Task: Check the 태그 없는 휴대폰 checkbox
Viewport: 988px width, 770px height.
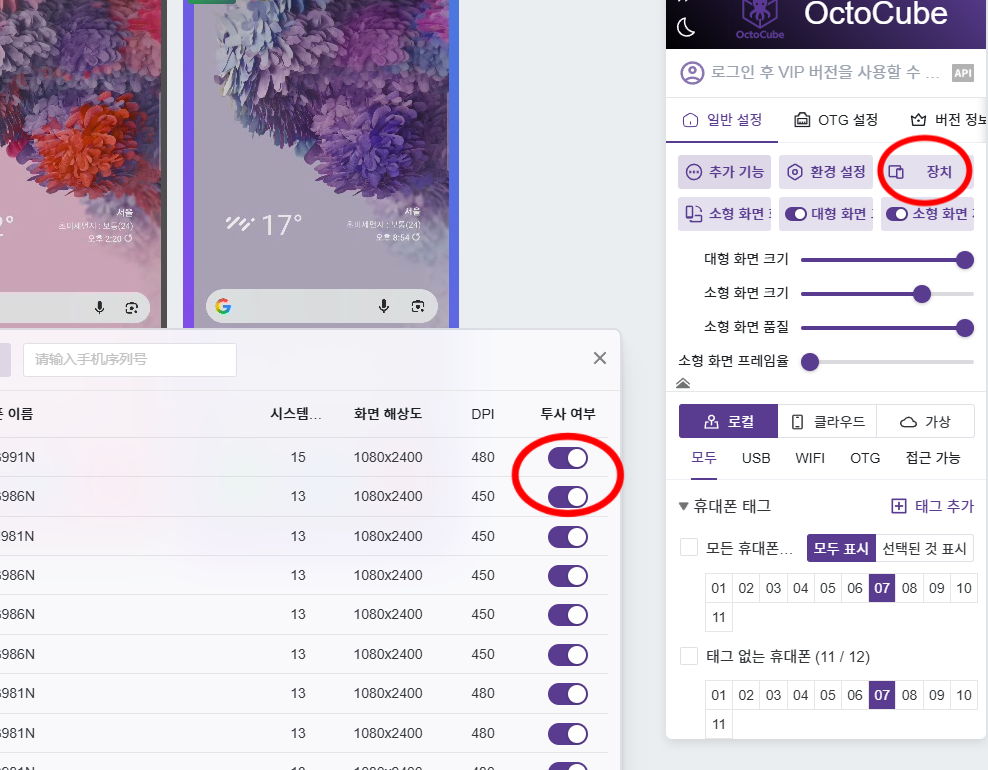Action: 689,656
